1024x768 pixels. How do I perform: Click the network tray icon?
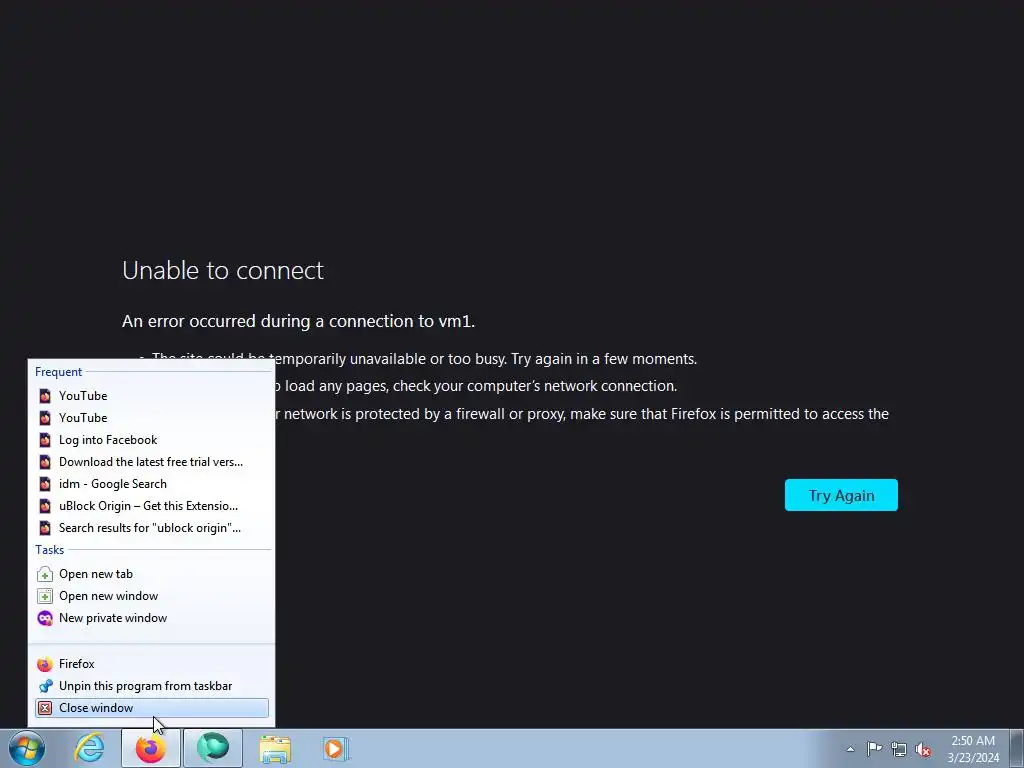(x=899, y=749)
